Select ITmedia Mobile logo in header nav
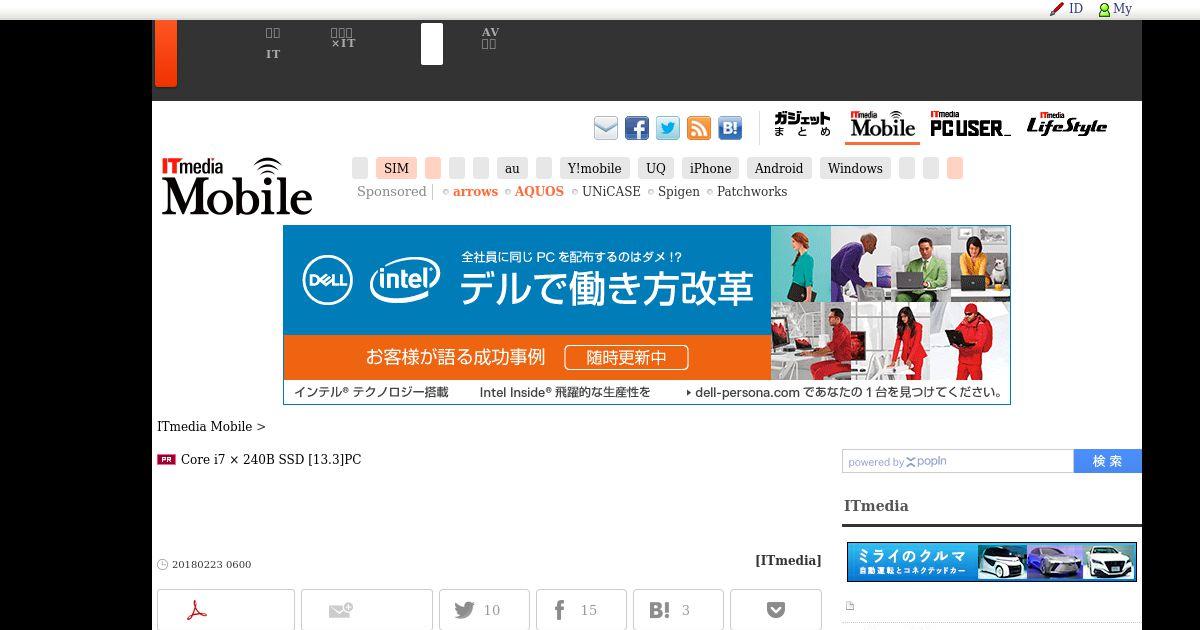Image resolution: width=1200 pixels, height=630 pixels. pos(883,125)
